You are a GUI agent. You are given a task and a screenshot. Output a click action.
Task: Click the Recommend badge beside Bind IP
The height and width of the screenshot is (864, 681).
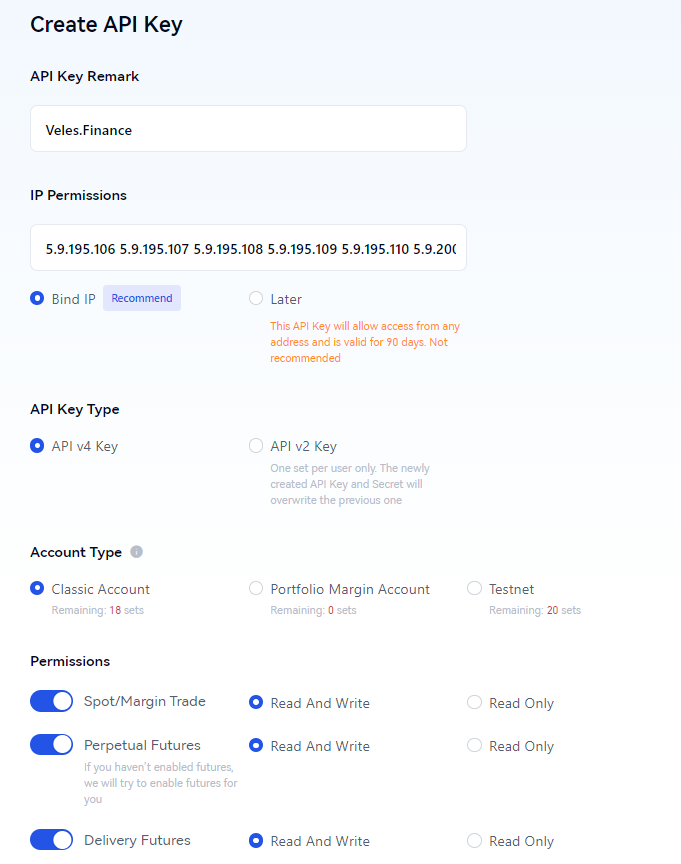click(x=142, y=298)
